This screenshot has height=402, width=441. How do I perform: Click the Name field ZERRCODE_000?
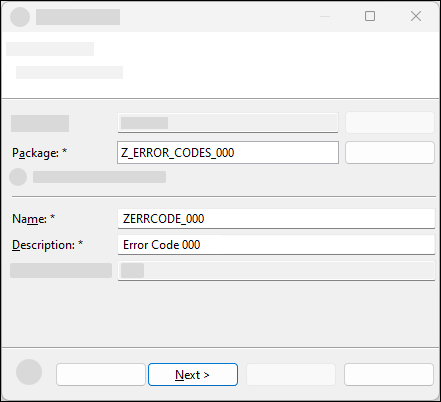point(276,219)
